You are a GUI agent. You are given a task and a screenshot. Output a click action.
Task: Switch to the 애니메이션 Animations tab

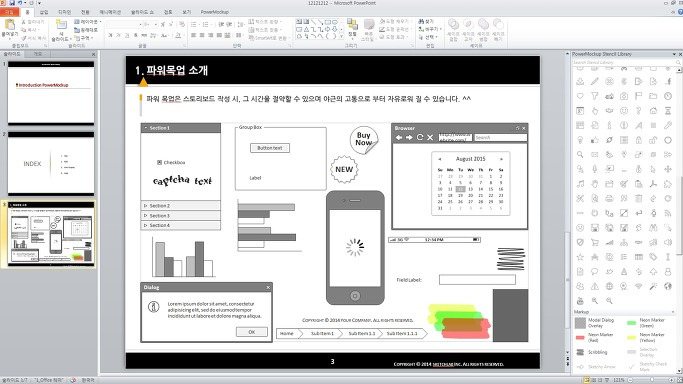(x=110, y=12)
